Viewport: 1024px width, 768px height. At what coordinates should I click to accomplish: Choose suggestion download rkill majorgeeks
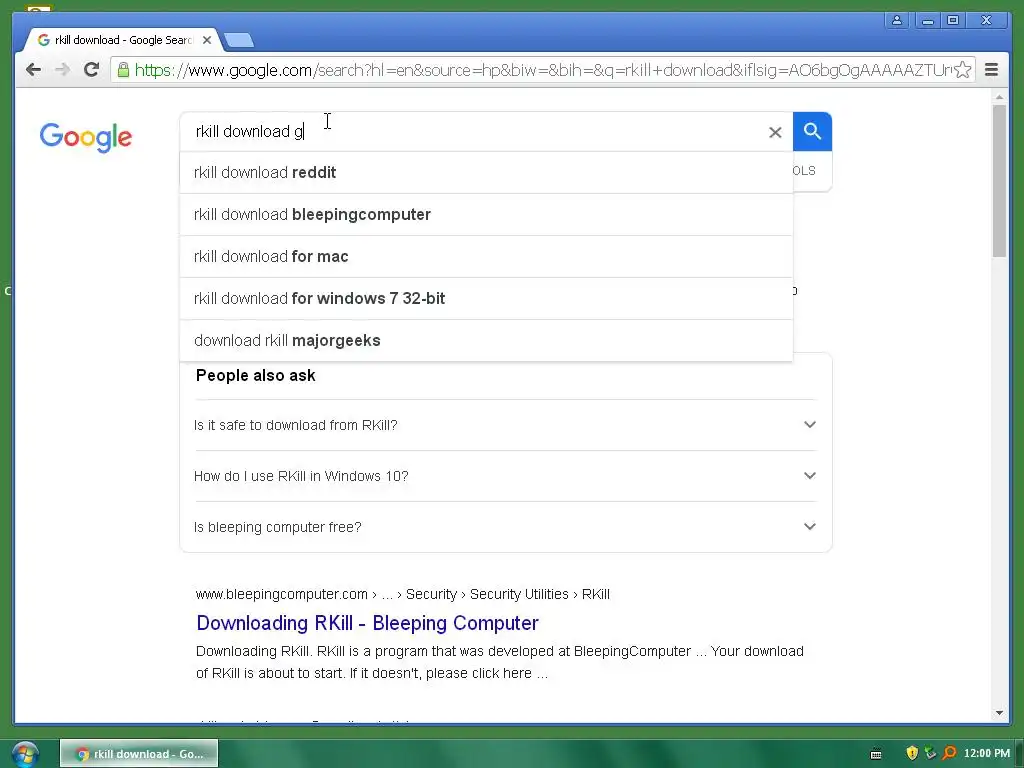[487, 340]
